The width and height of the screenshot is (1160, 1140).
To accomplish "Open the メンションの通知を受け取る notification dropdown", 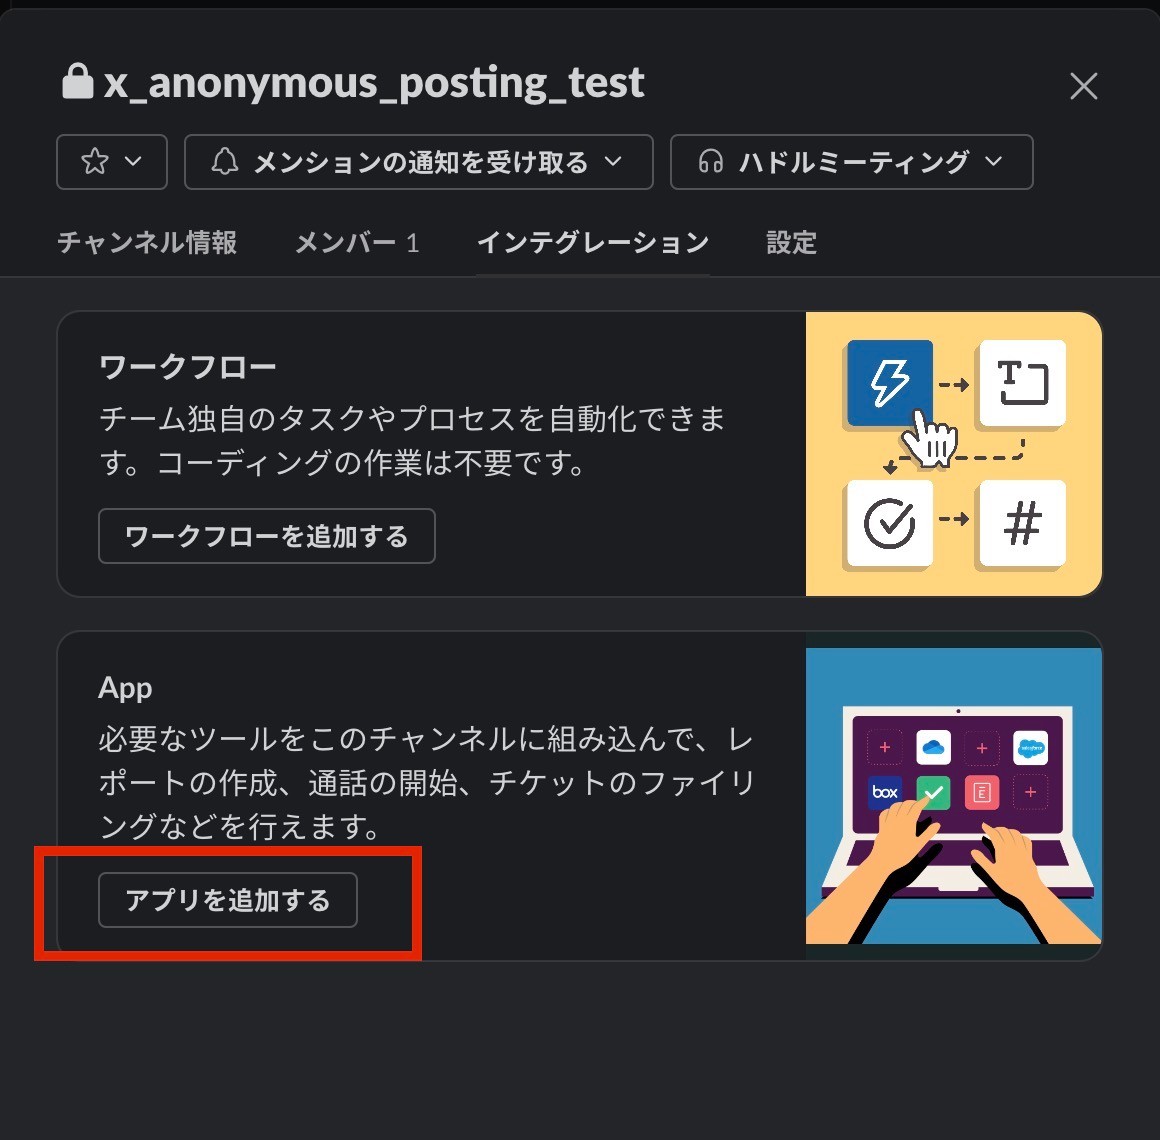I will pyautogui.click(x=418, y=162).
